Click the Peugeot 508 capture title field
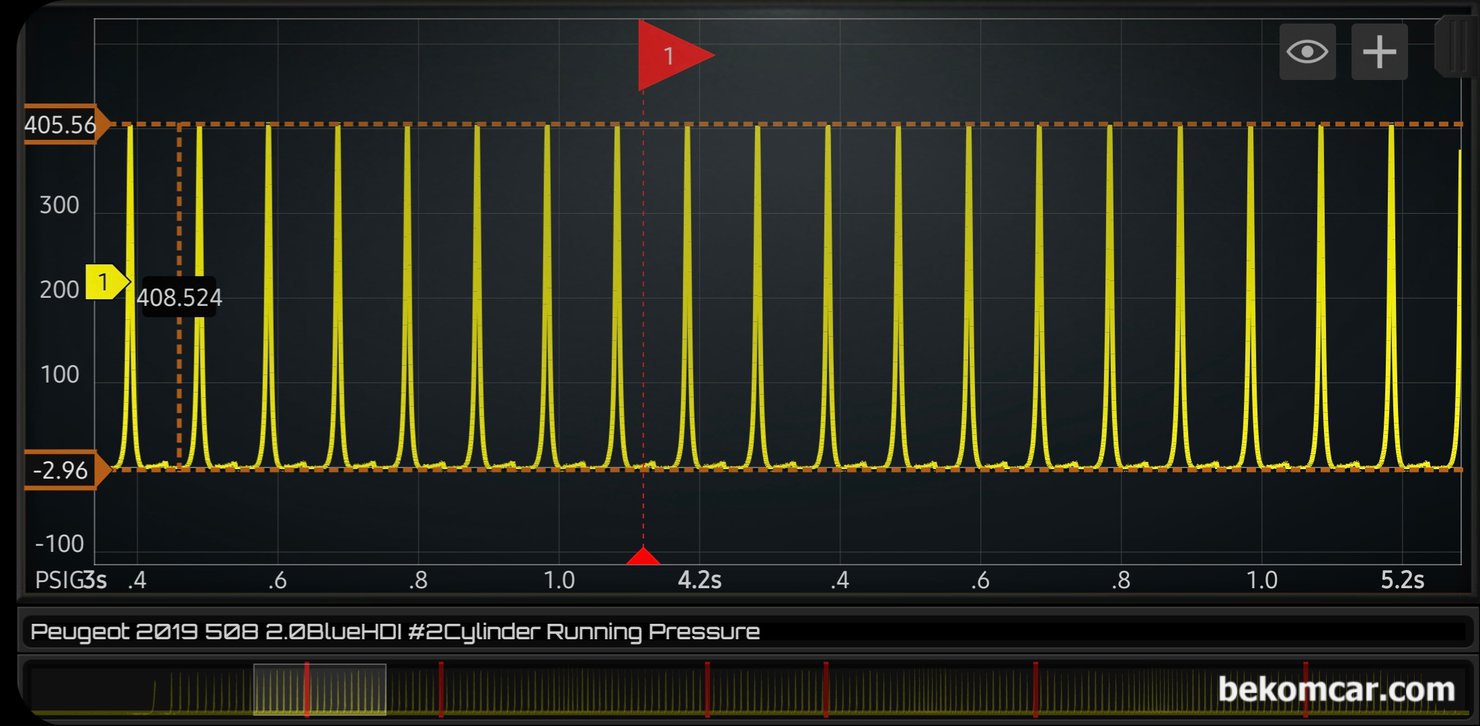Screen dimensions: 1480x726 click(740, 632)
